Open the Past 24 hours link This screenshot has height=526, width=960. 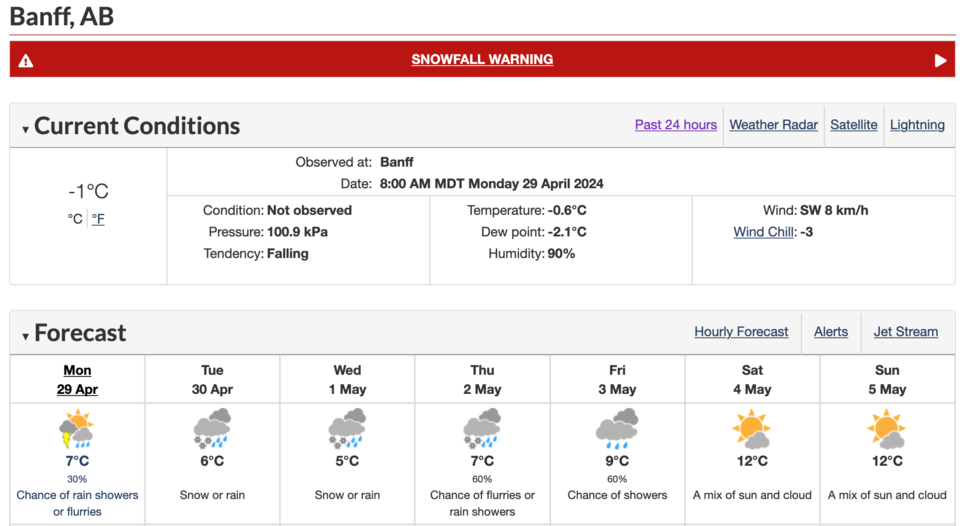coord(675,125)
